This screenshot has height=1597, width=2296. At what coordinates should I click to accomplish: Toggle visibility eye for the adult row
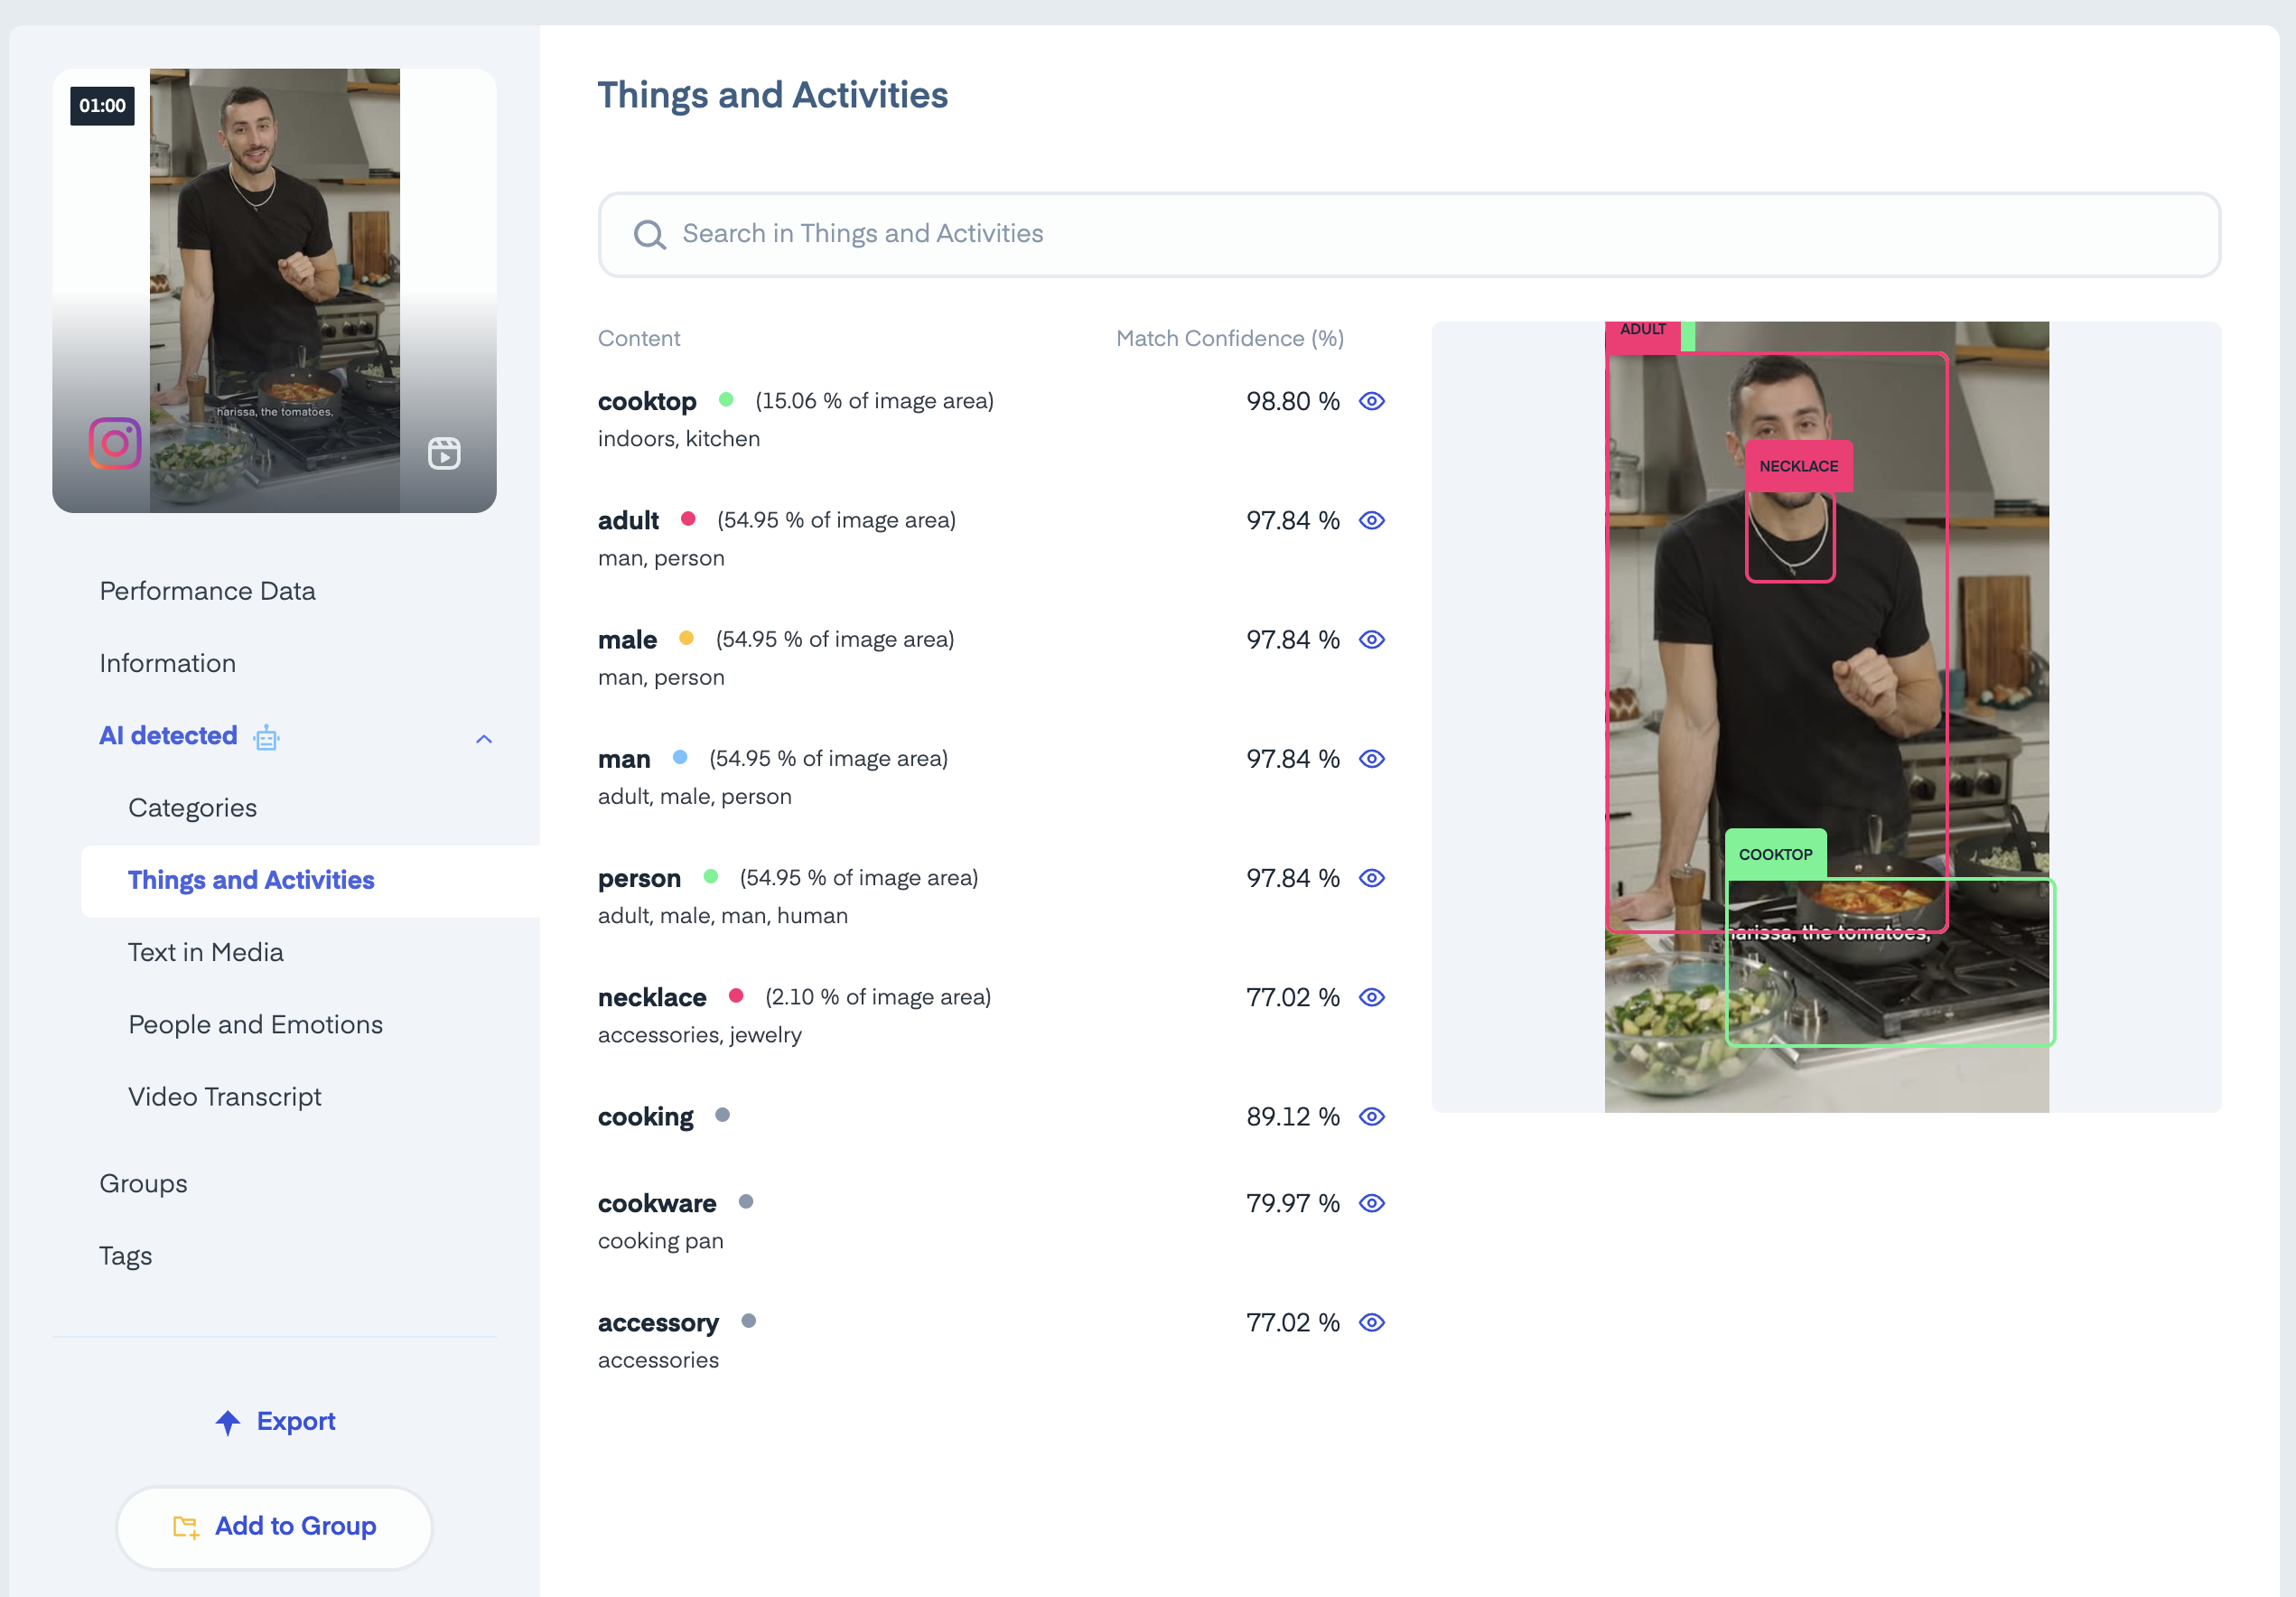(1371, 520)
